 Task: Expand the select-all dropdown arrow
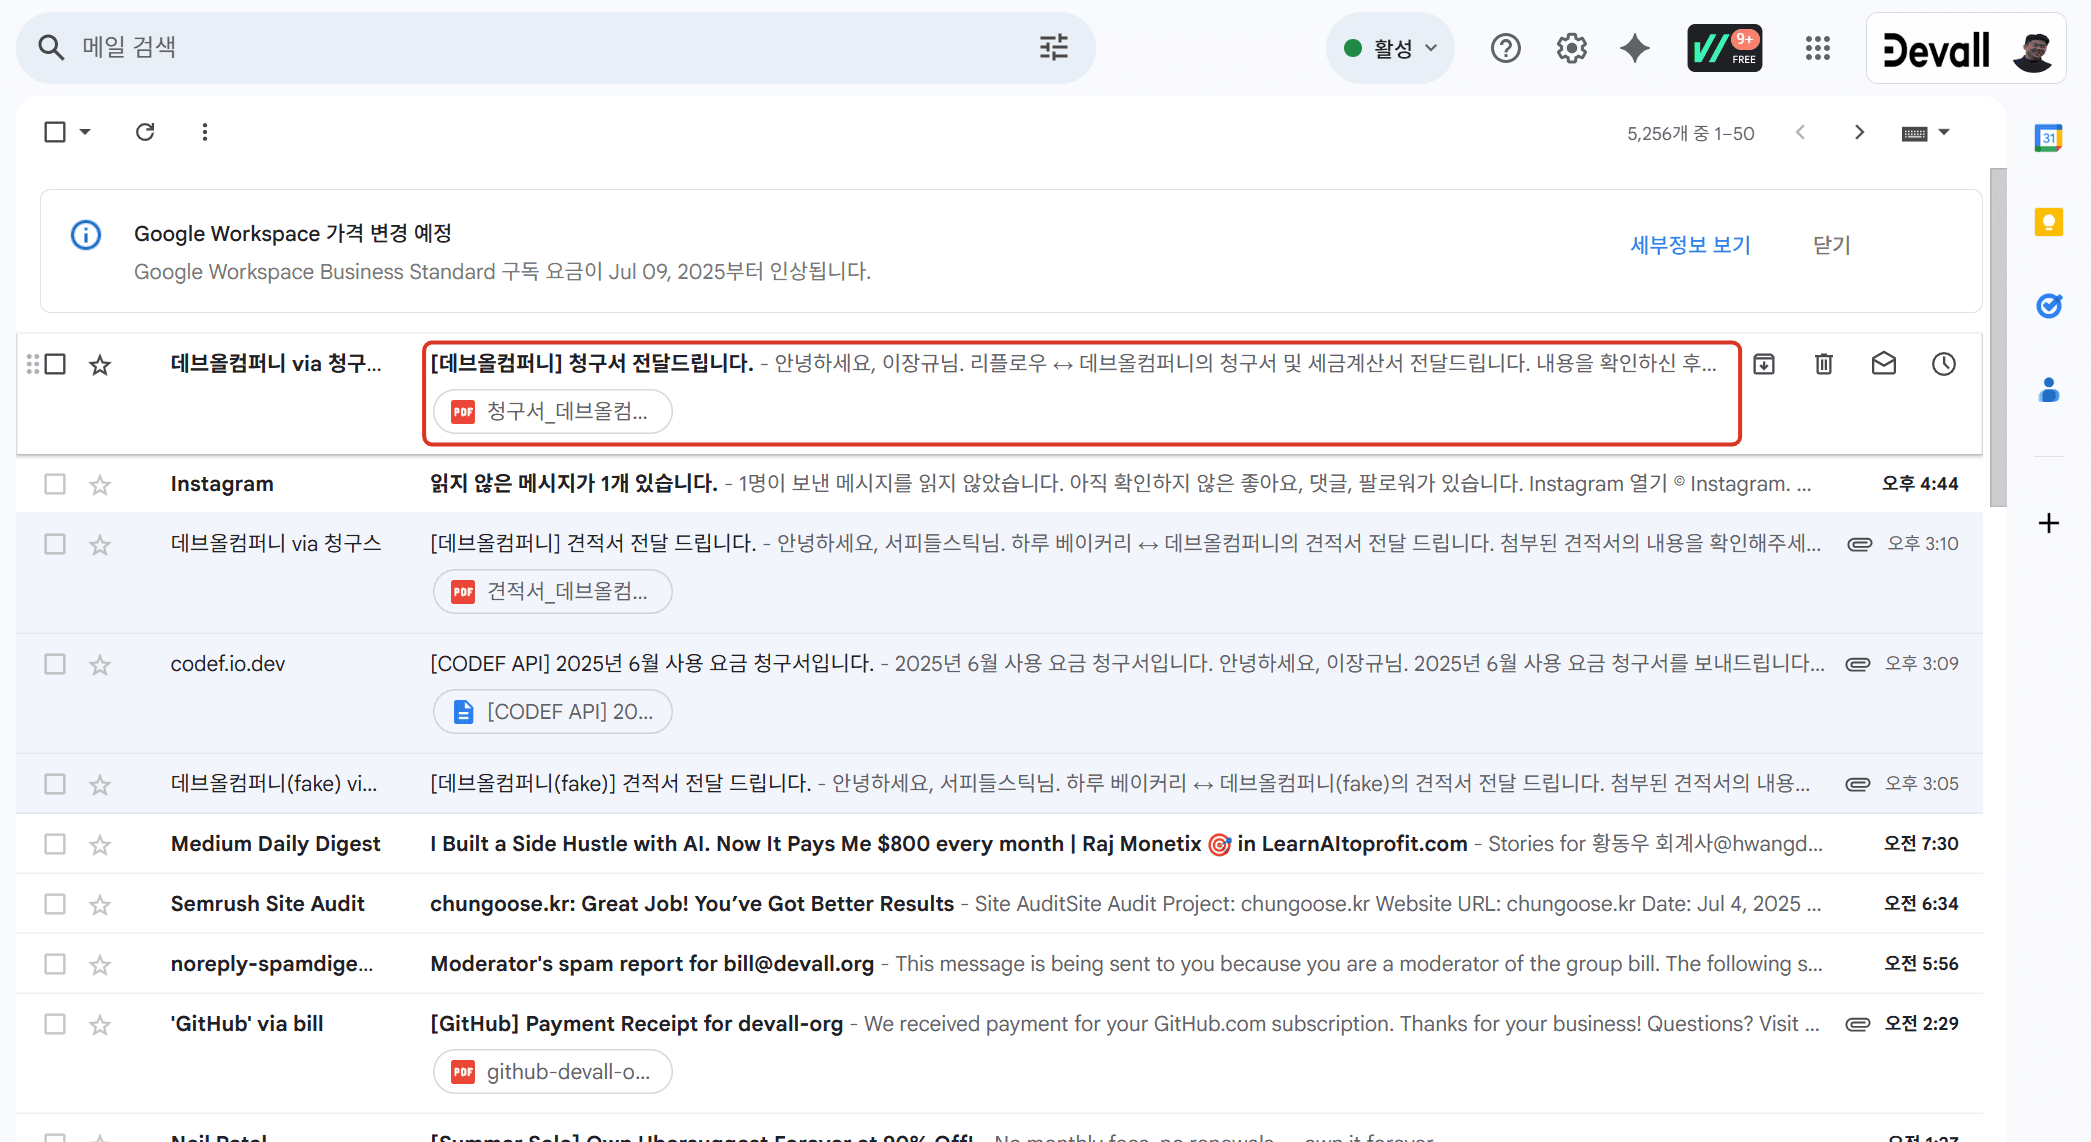[85, 132]
